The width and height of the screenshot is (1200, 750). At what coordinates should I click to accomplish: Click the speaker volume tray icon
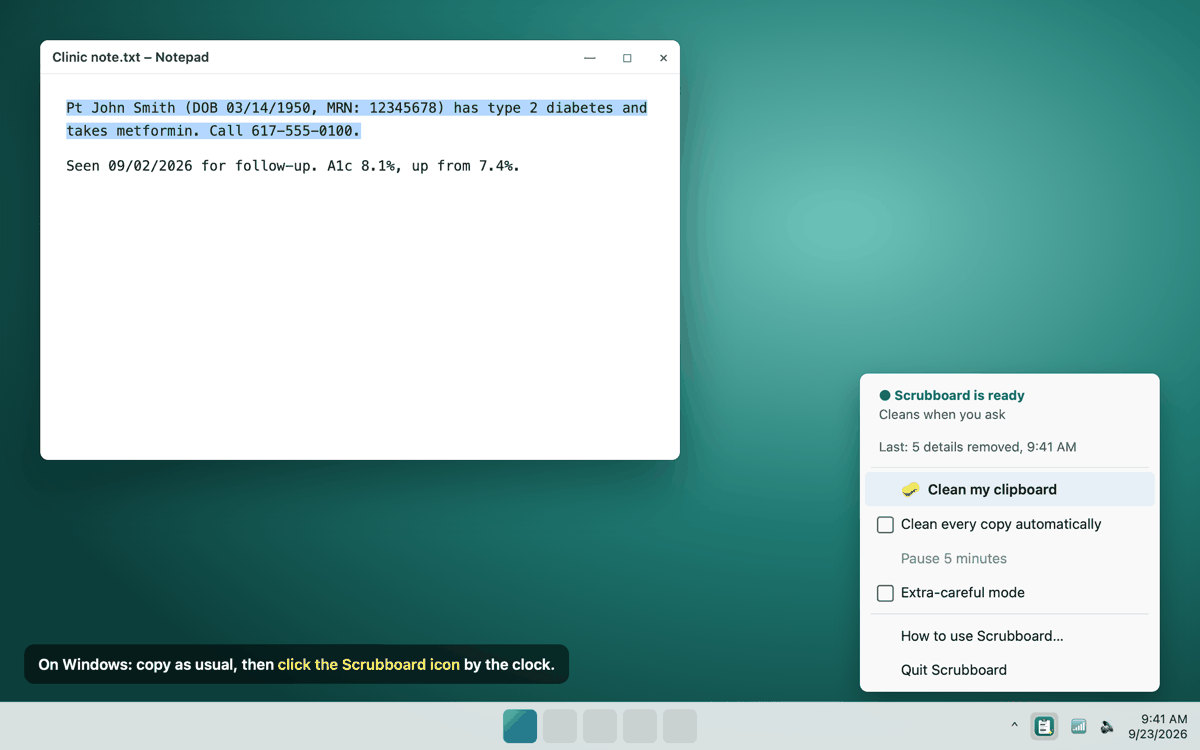tap(1107, 726)
